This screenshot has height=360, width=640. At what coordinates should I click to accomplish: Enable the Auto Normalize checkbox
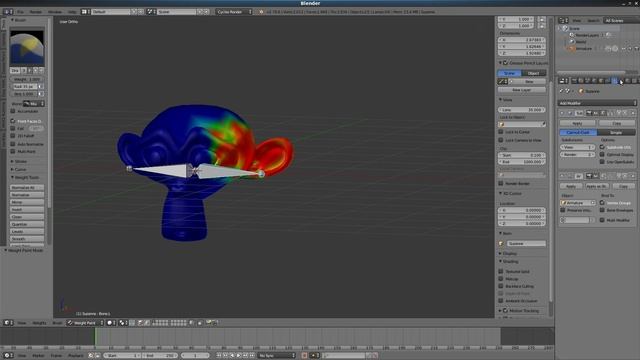point(13,144)
